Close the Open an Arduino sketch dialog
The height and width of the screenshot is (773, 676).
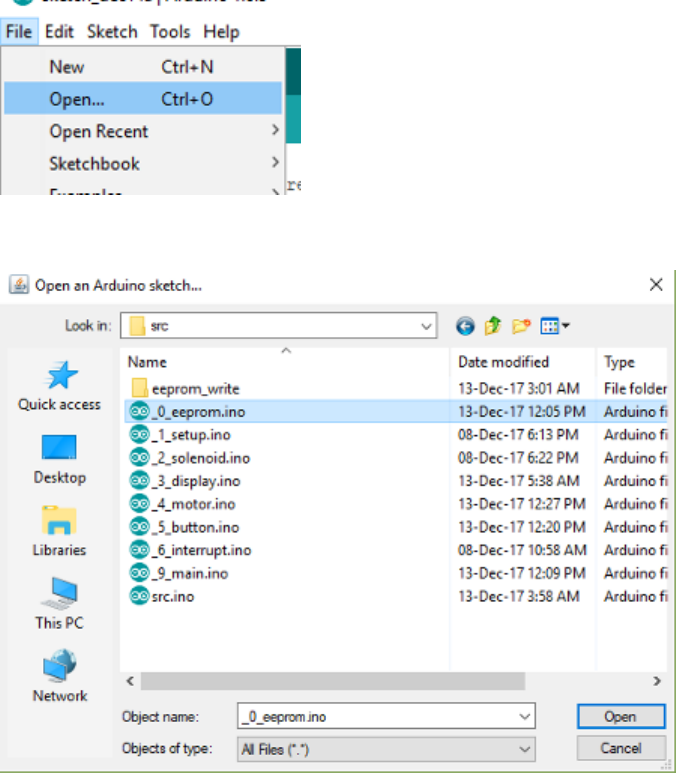[656, 284]
